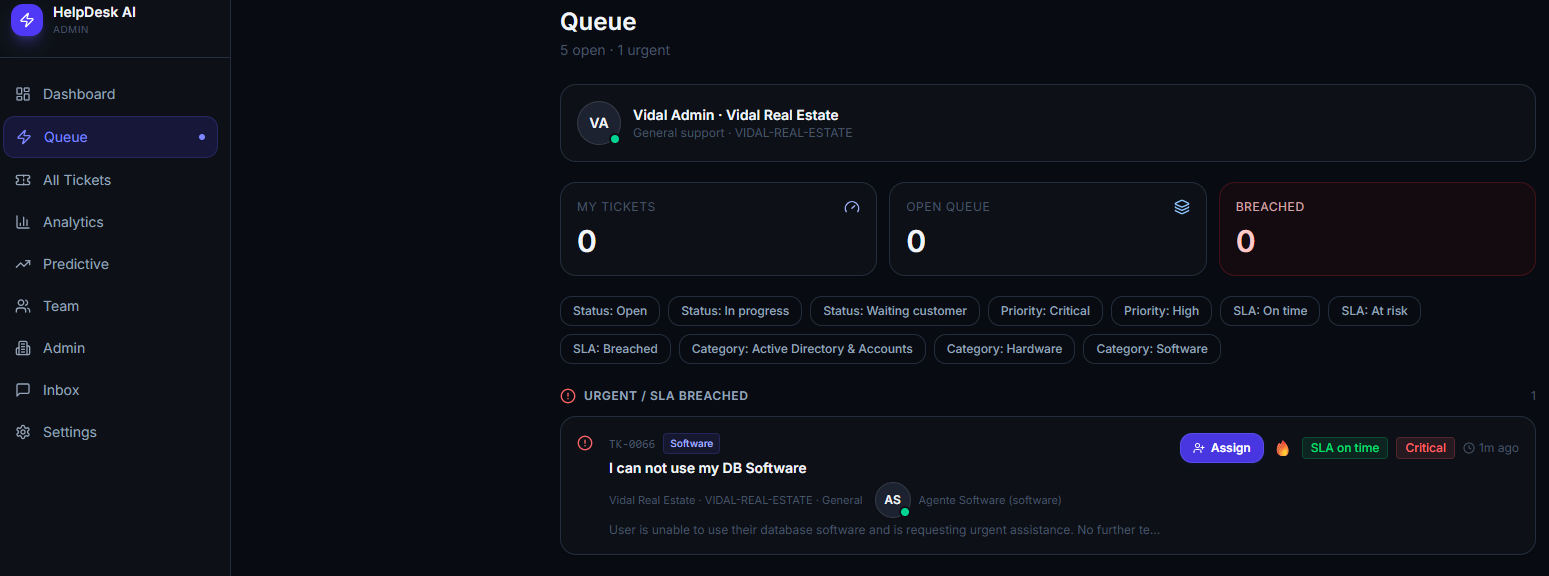Click 'Vidal Real Estate · VIDAL-REAL-ESTATE · General' text
The image size is (1549, 576).
click(736, 500)
